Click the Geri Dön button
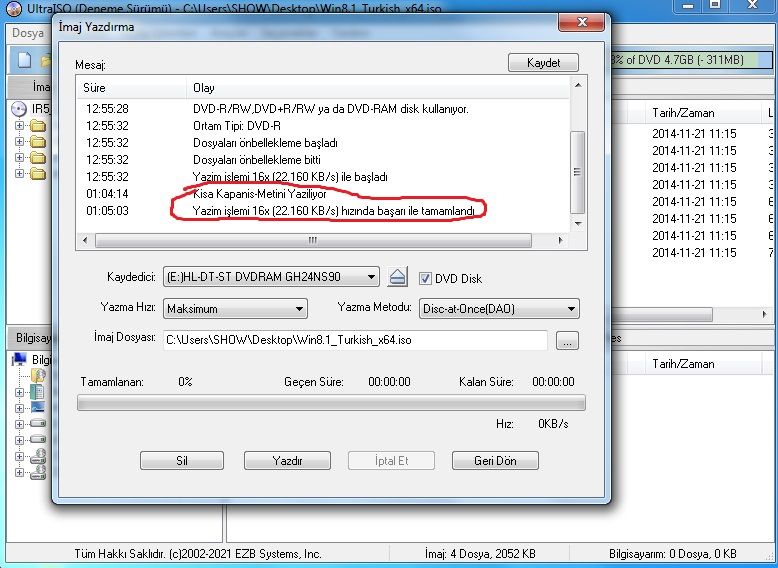Viewport: 778px width, 568px height. 495,460
